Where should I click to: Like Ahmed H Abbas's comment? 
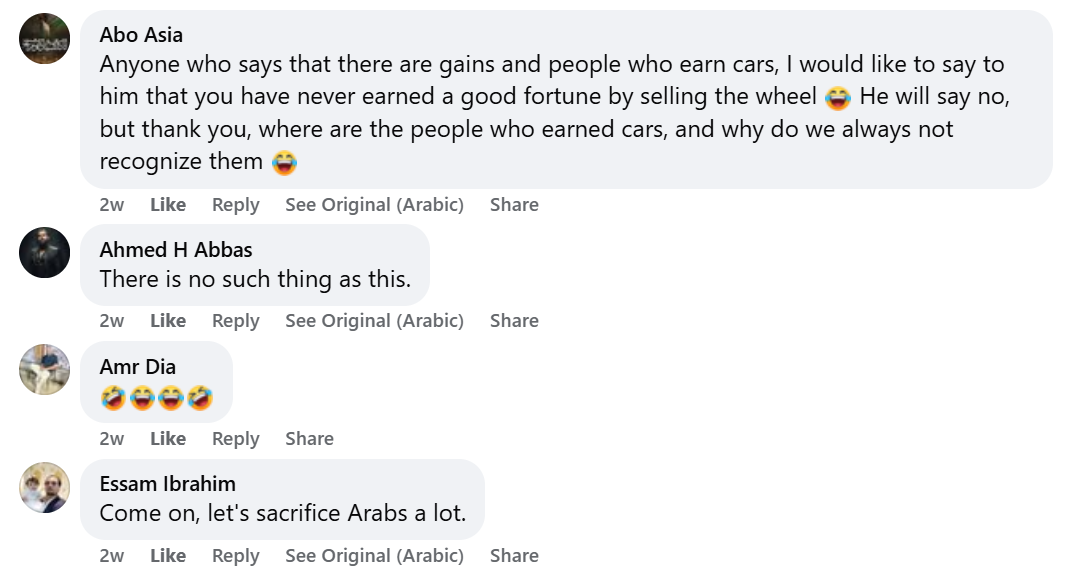tap(168, 321)
